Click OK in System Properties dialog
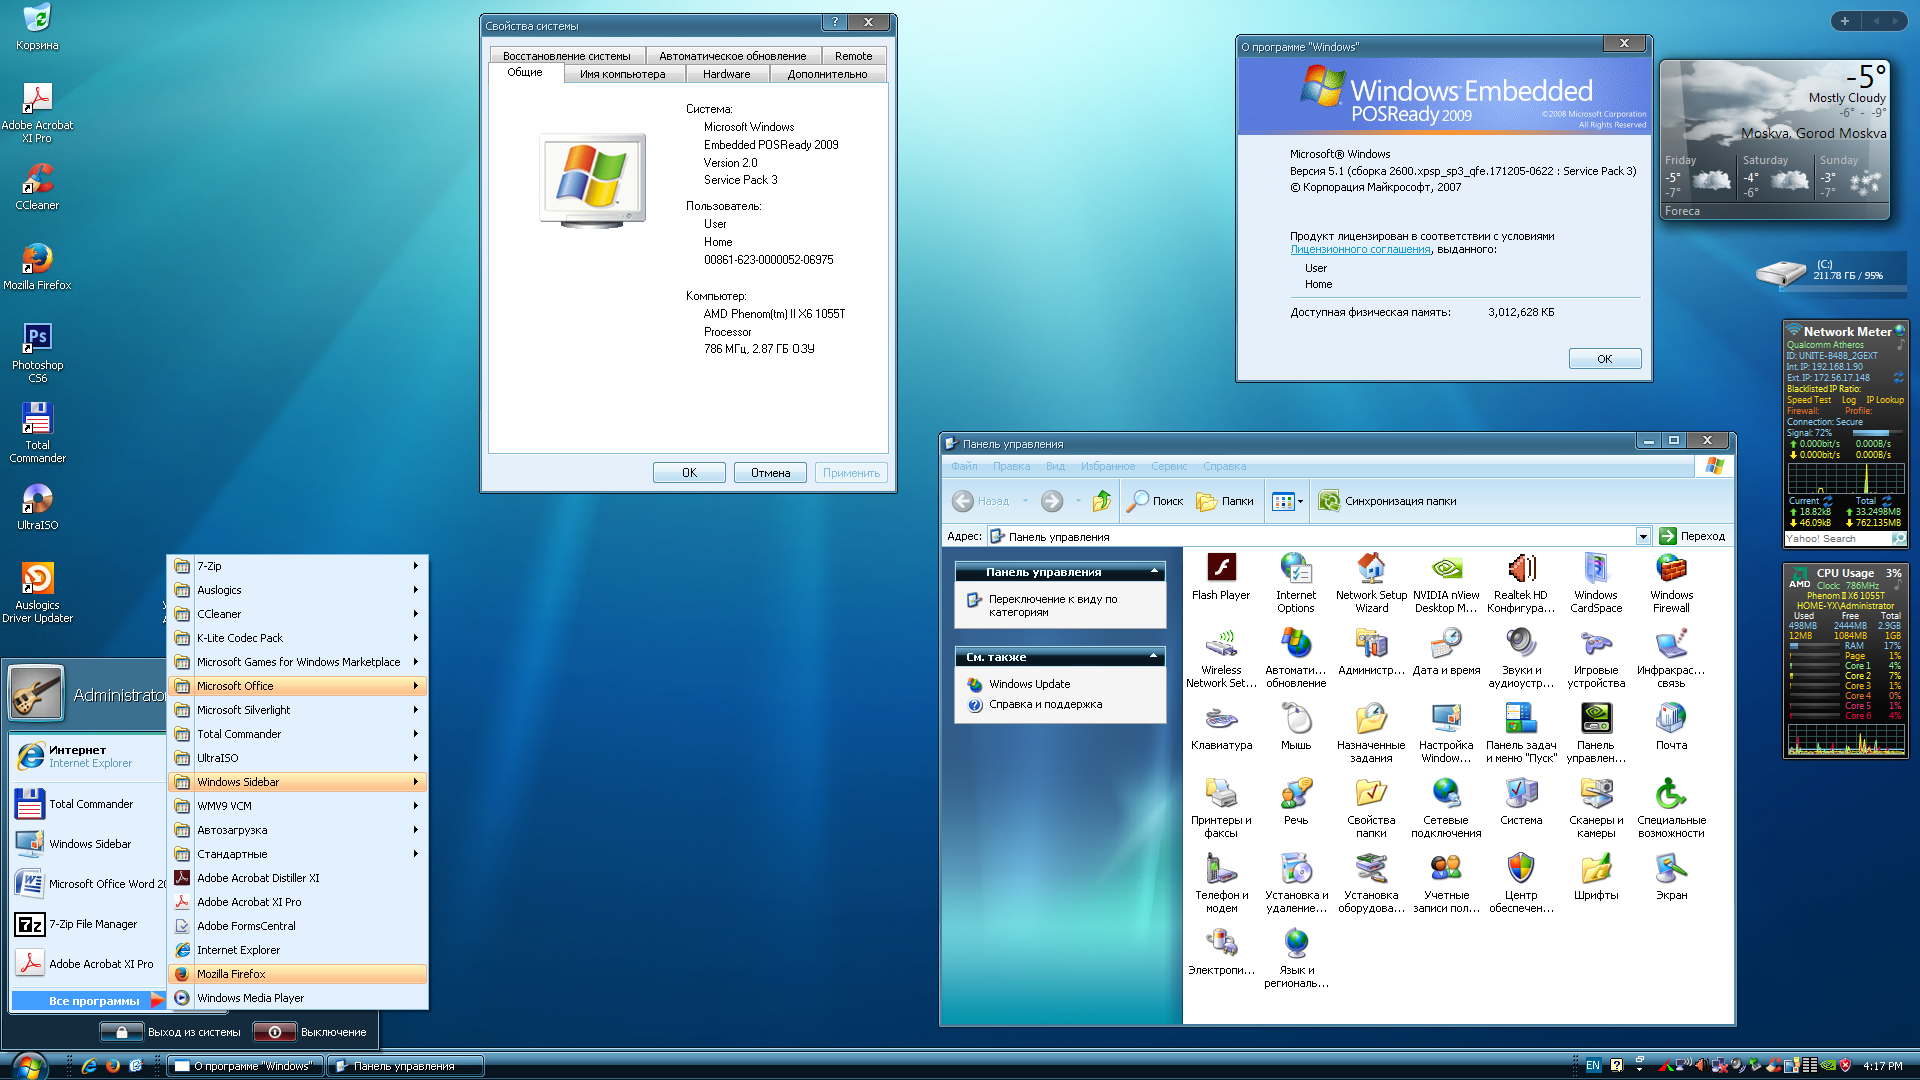The image size is (1920, 1080). click(x=689, y=473)
